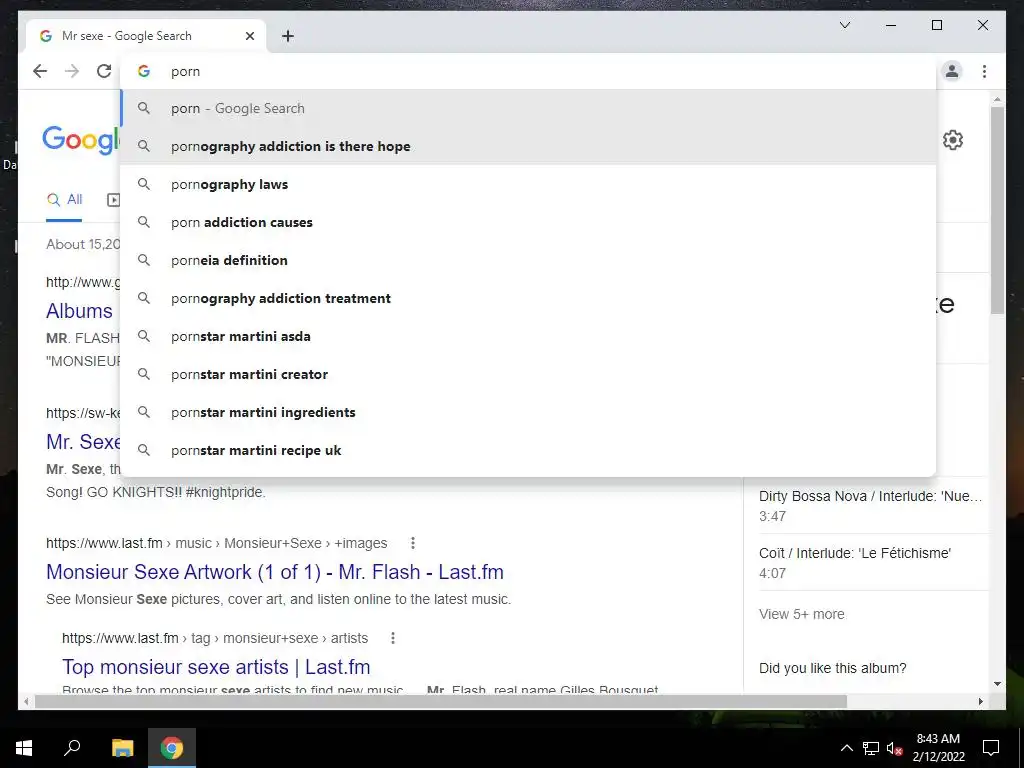
Task: Open options dots beside Monsieur+Sexe +images result
Action: [x=413, y=543]
